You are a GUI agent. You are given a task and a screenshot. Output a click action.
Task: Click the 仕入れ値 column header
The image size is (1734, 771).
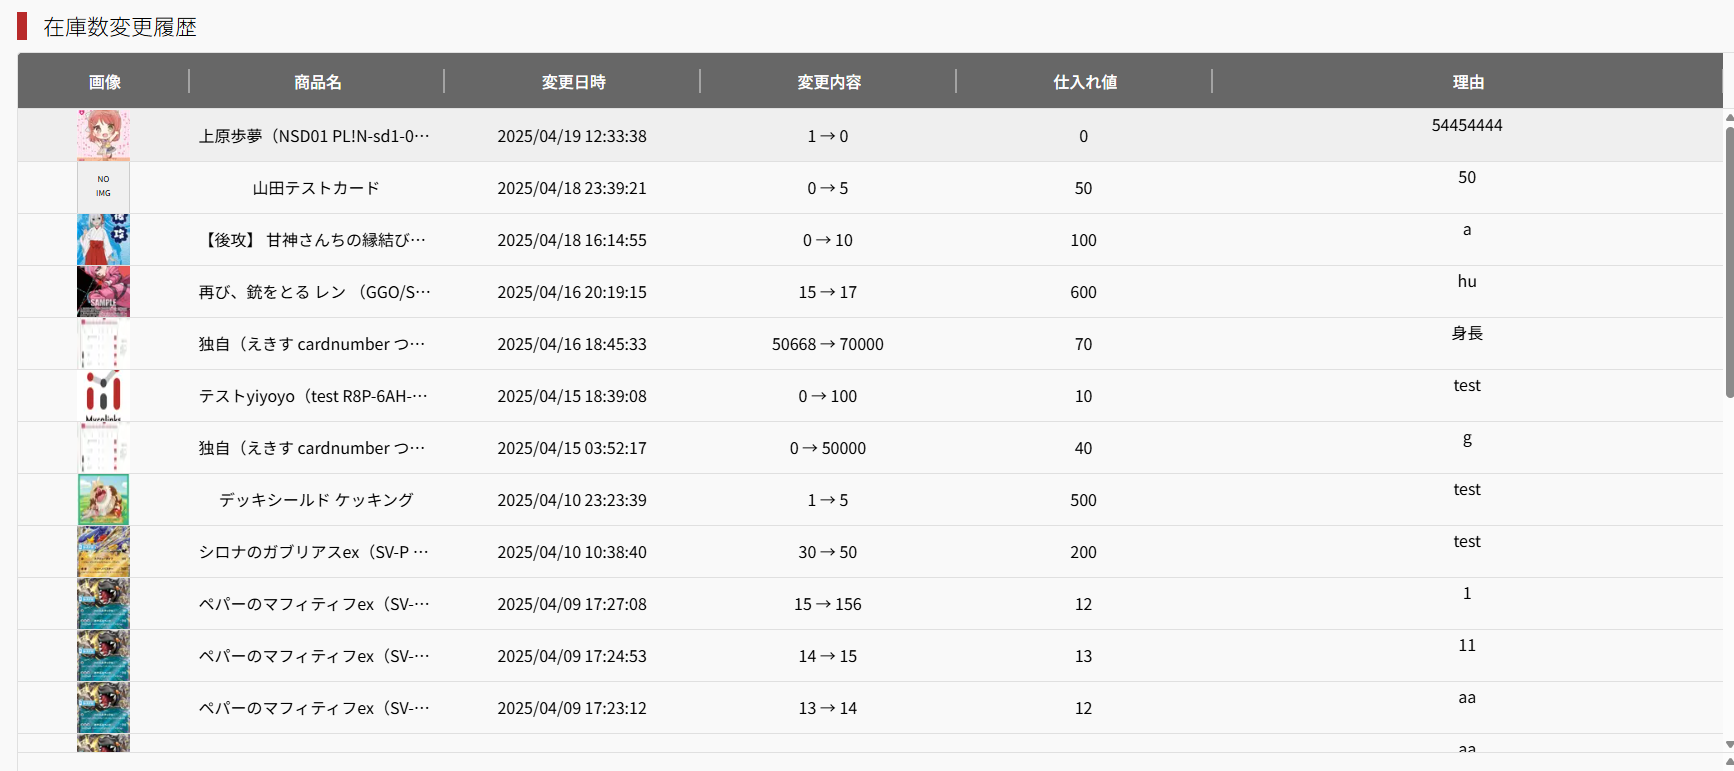[1085, 82]
